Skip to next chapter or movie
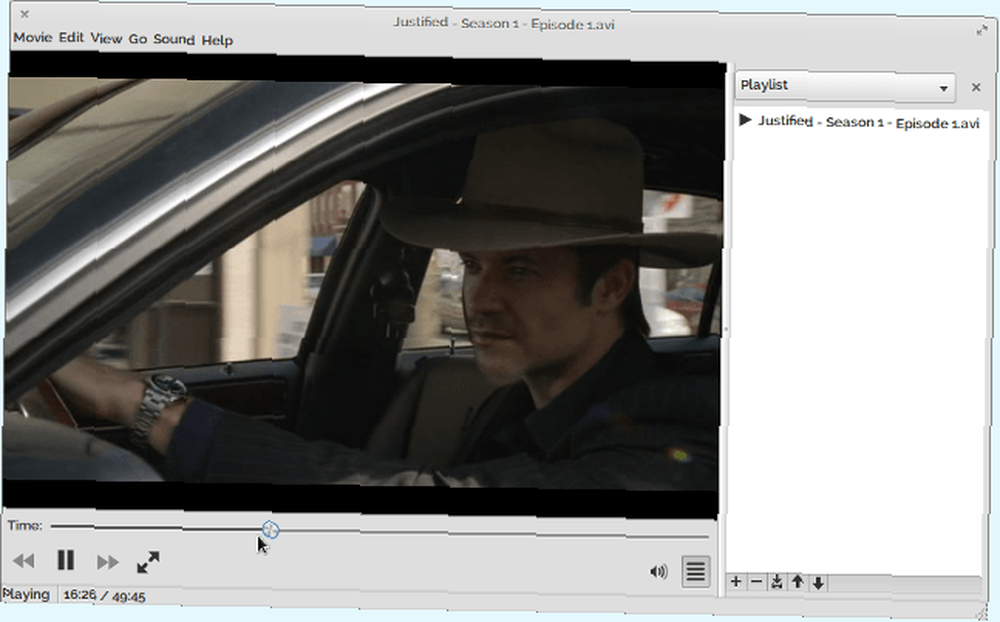Image resolution: width=1000 pixels, height=622 pixels. point(108,562)
